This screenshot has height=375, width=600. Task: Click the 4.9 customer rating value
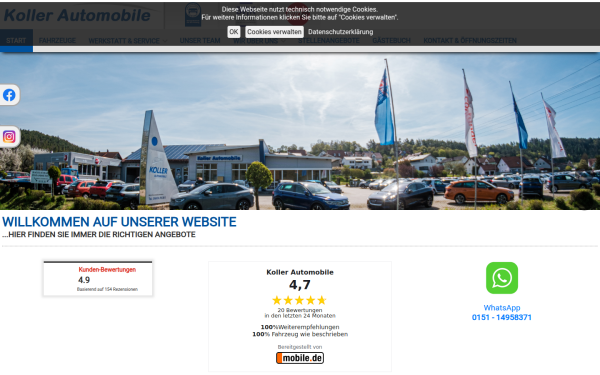[84, 280]
